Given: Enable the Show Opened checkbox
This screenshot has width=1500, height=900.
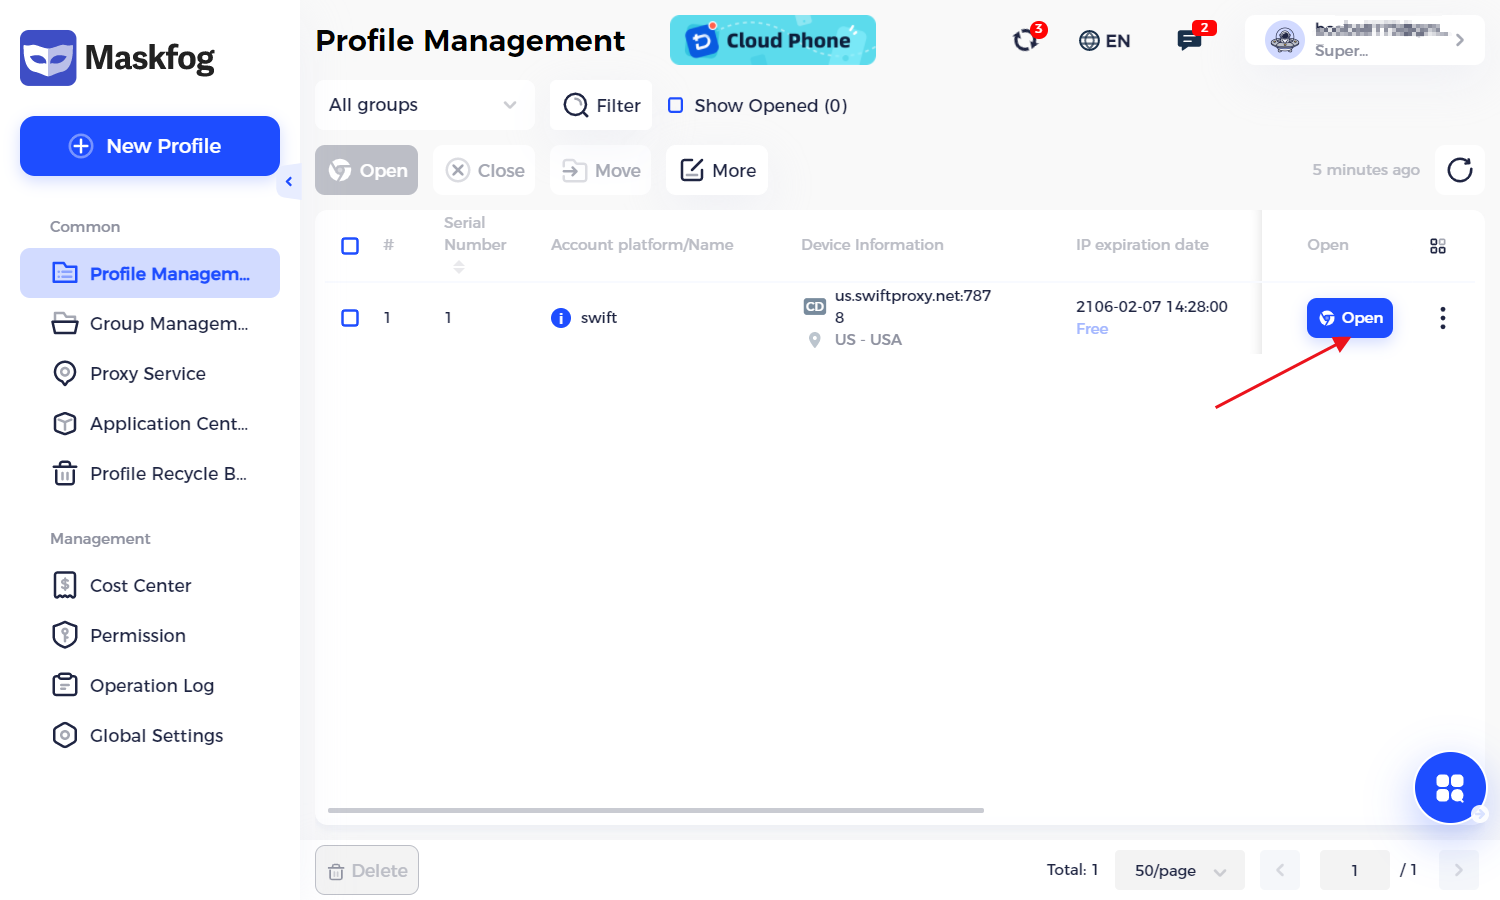Looking at the screenshot, I should click(676, 106).
